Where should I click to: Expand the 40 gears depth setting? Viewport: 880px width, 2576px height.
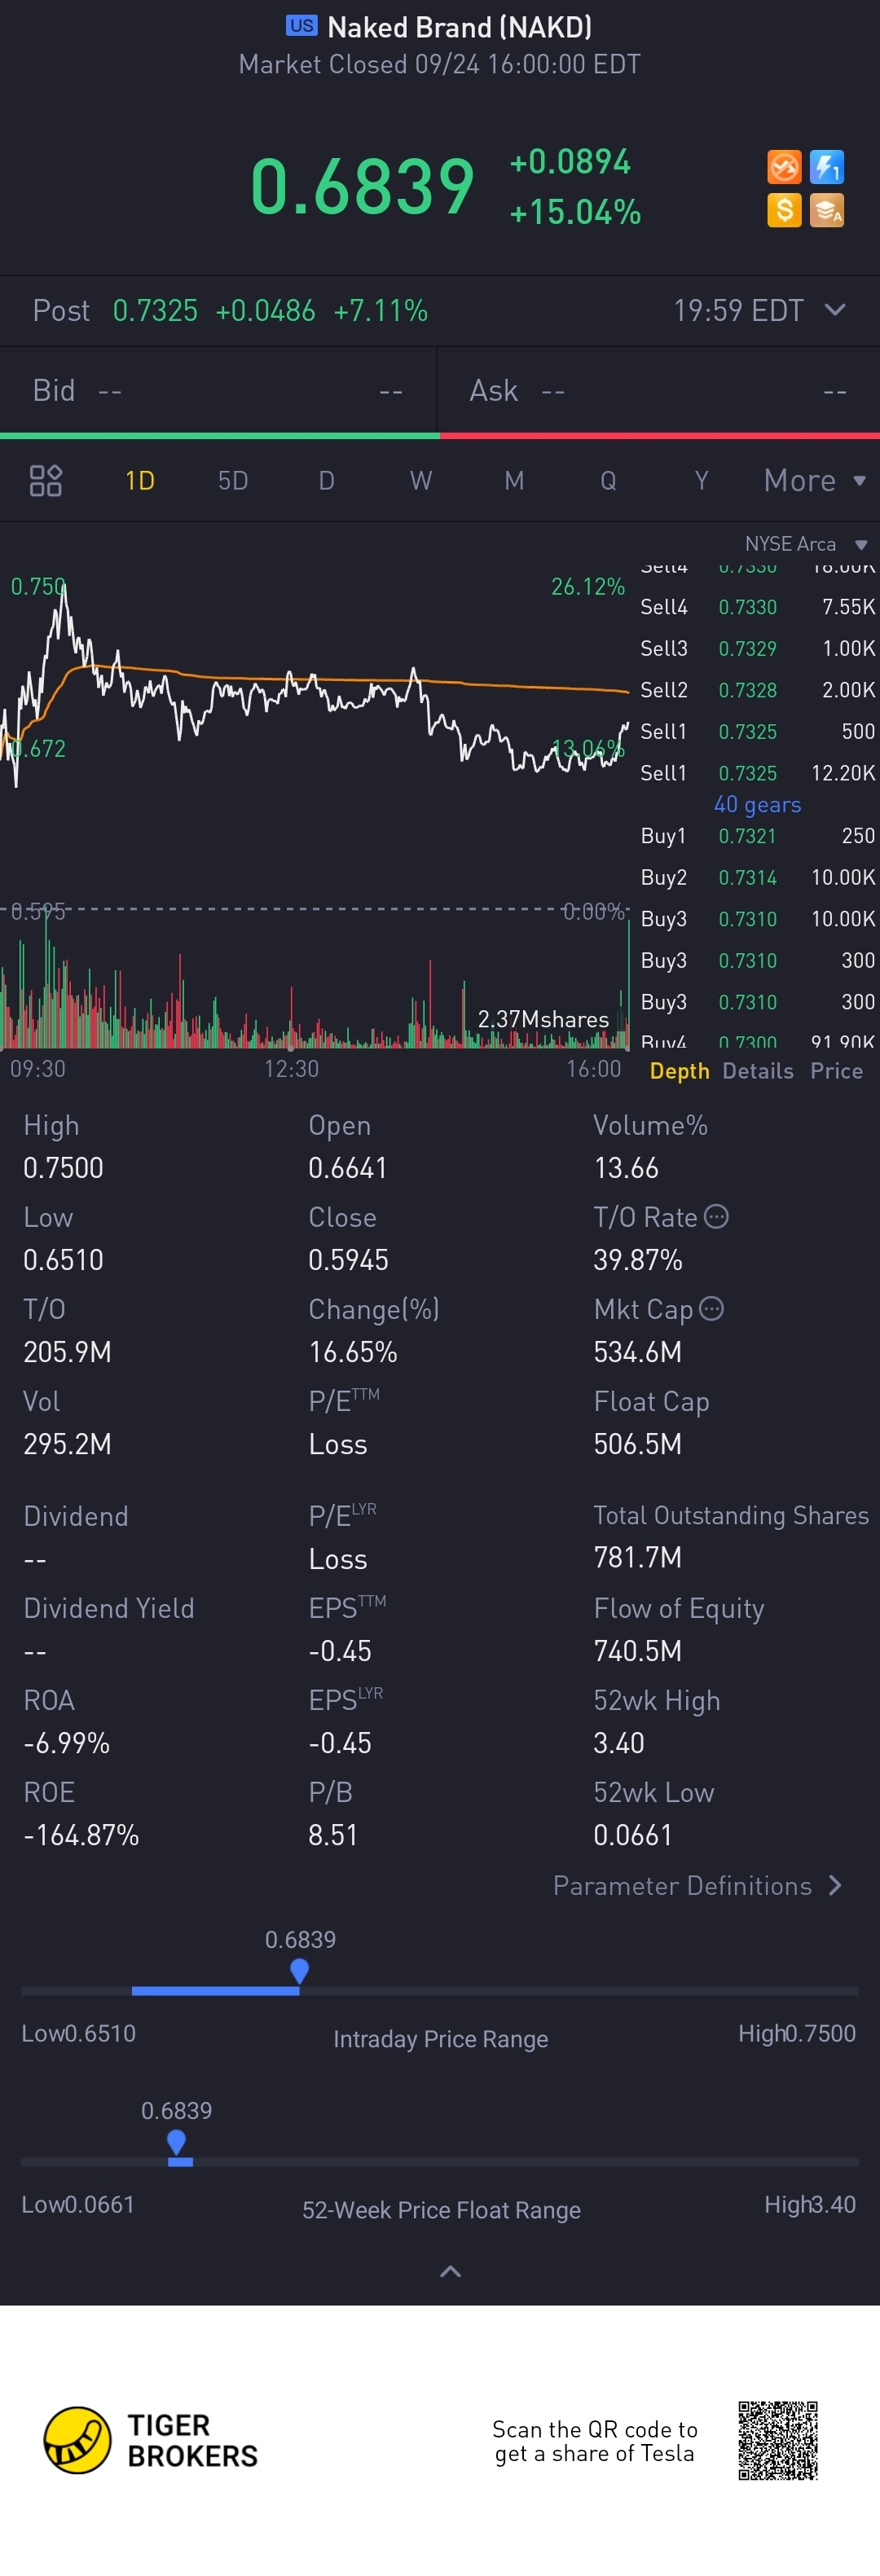[x=757, y=804]
